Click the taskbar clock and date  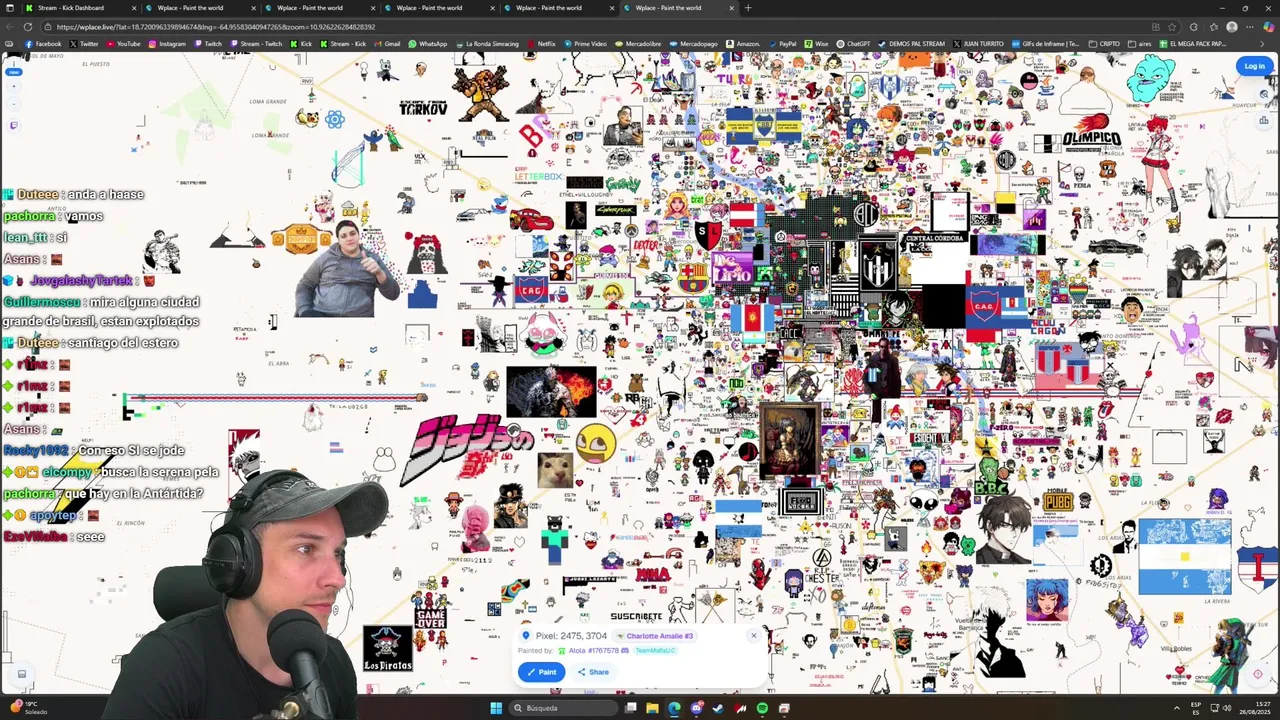[1255, 708]
